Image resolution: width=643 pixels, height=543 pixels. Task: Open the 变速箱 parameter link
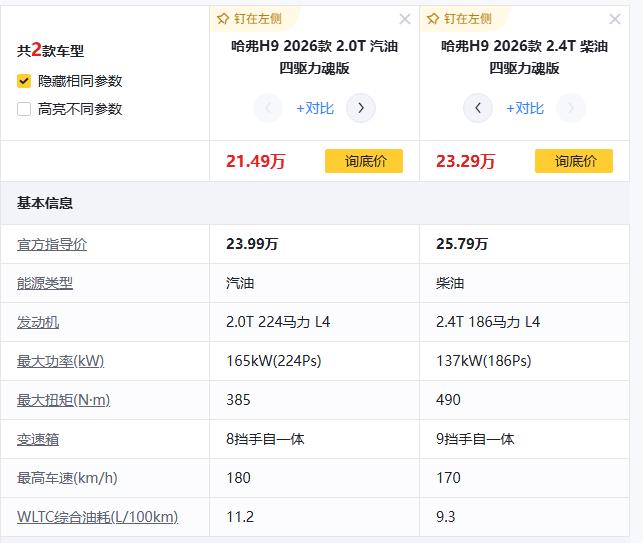click(x=38, y=439)
